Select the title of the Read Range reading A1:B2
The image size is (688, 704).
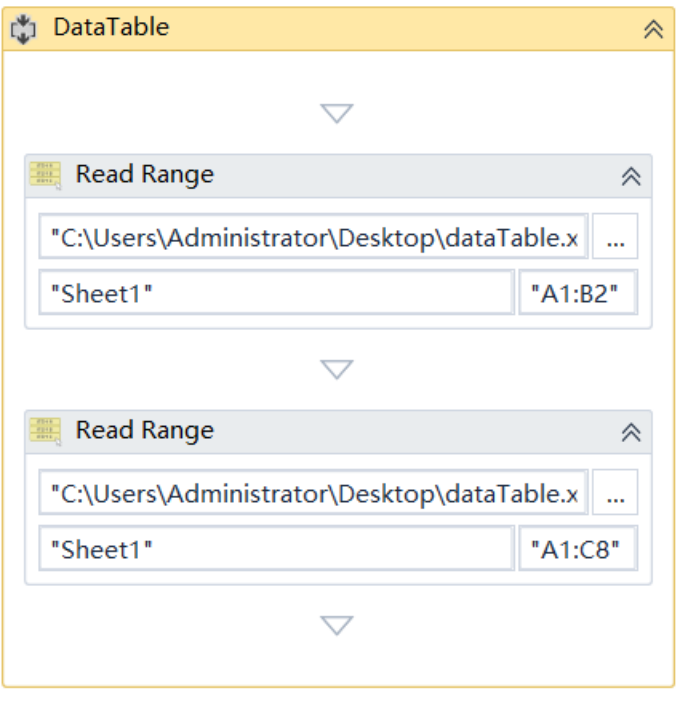145,175
